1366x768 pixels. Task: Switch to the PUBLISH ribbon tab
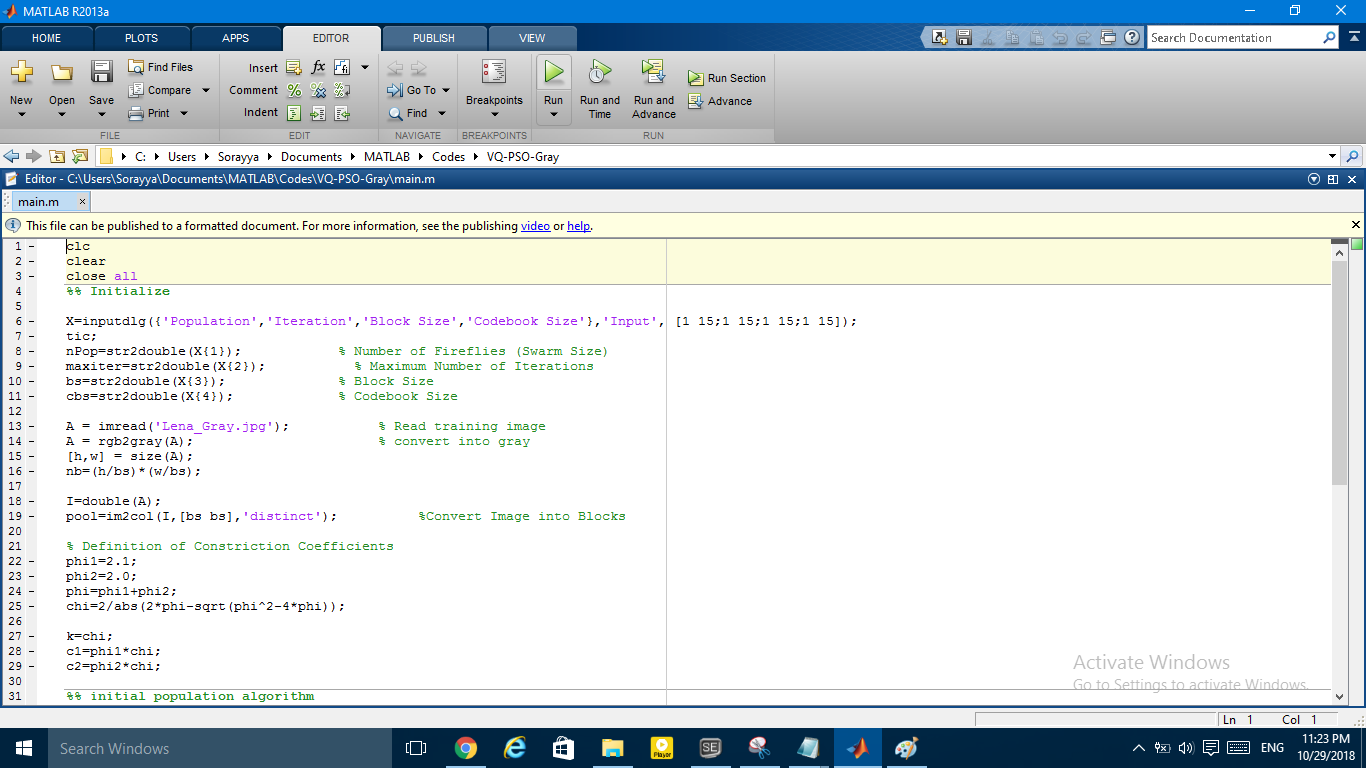434,38
